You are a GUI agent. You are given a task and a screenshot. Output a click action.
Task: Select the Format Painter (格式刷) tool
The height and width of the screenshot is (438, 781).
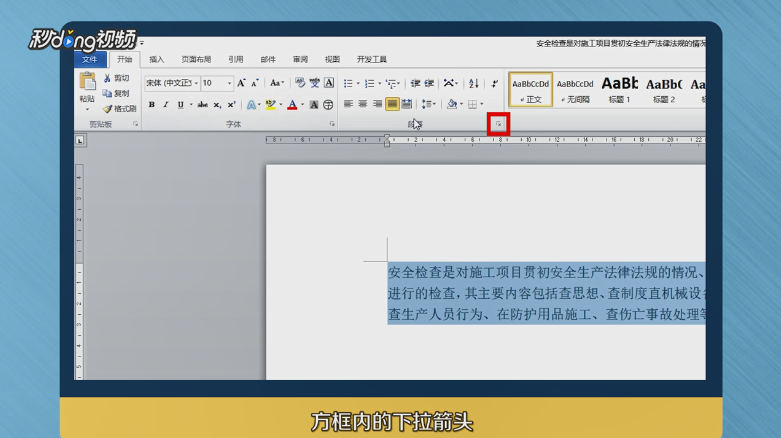[120, 109]
